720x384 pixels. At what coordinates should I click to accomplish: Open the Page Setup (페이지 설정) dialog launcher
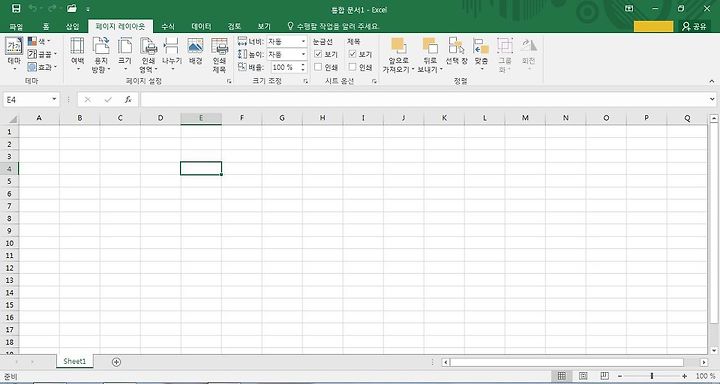229,81
